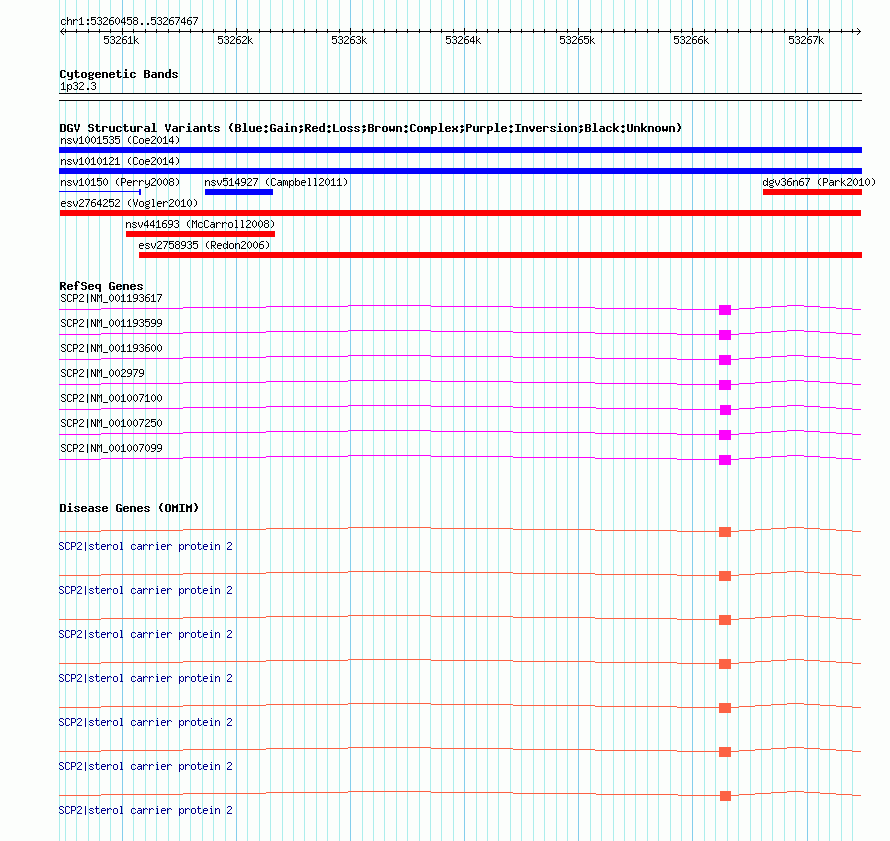Open the nsv441693 (McCarroll2008) variant label
Viewport: 890px width, 841px height.
pyautogui.click(x=200, y=224)
